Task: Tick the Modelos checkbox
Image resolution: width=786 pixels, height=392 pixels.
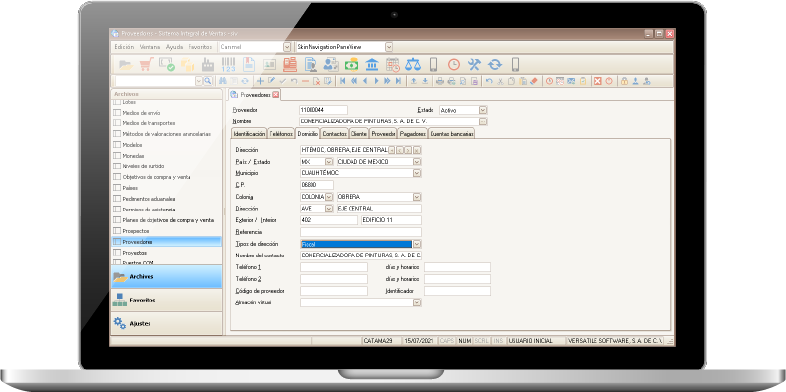Action: pos(117,145)
